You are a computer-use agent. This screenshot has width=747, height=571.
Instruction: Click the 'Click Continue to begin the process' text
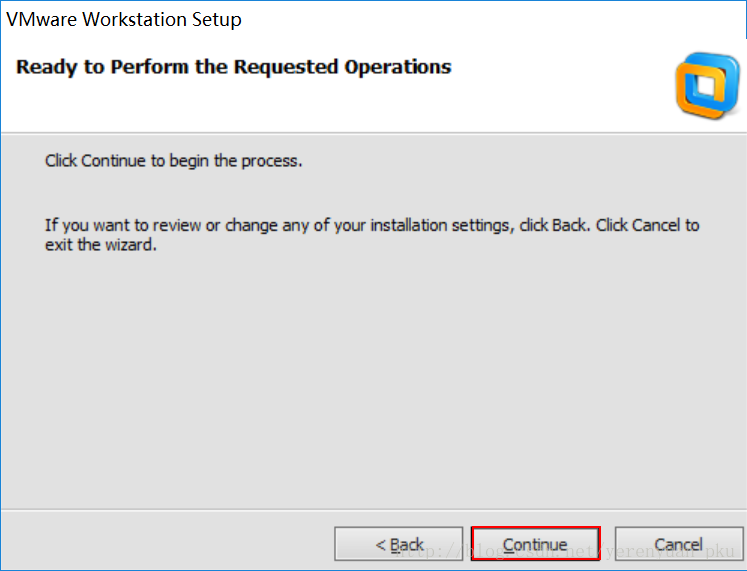point(173,160)
